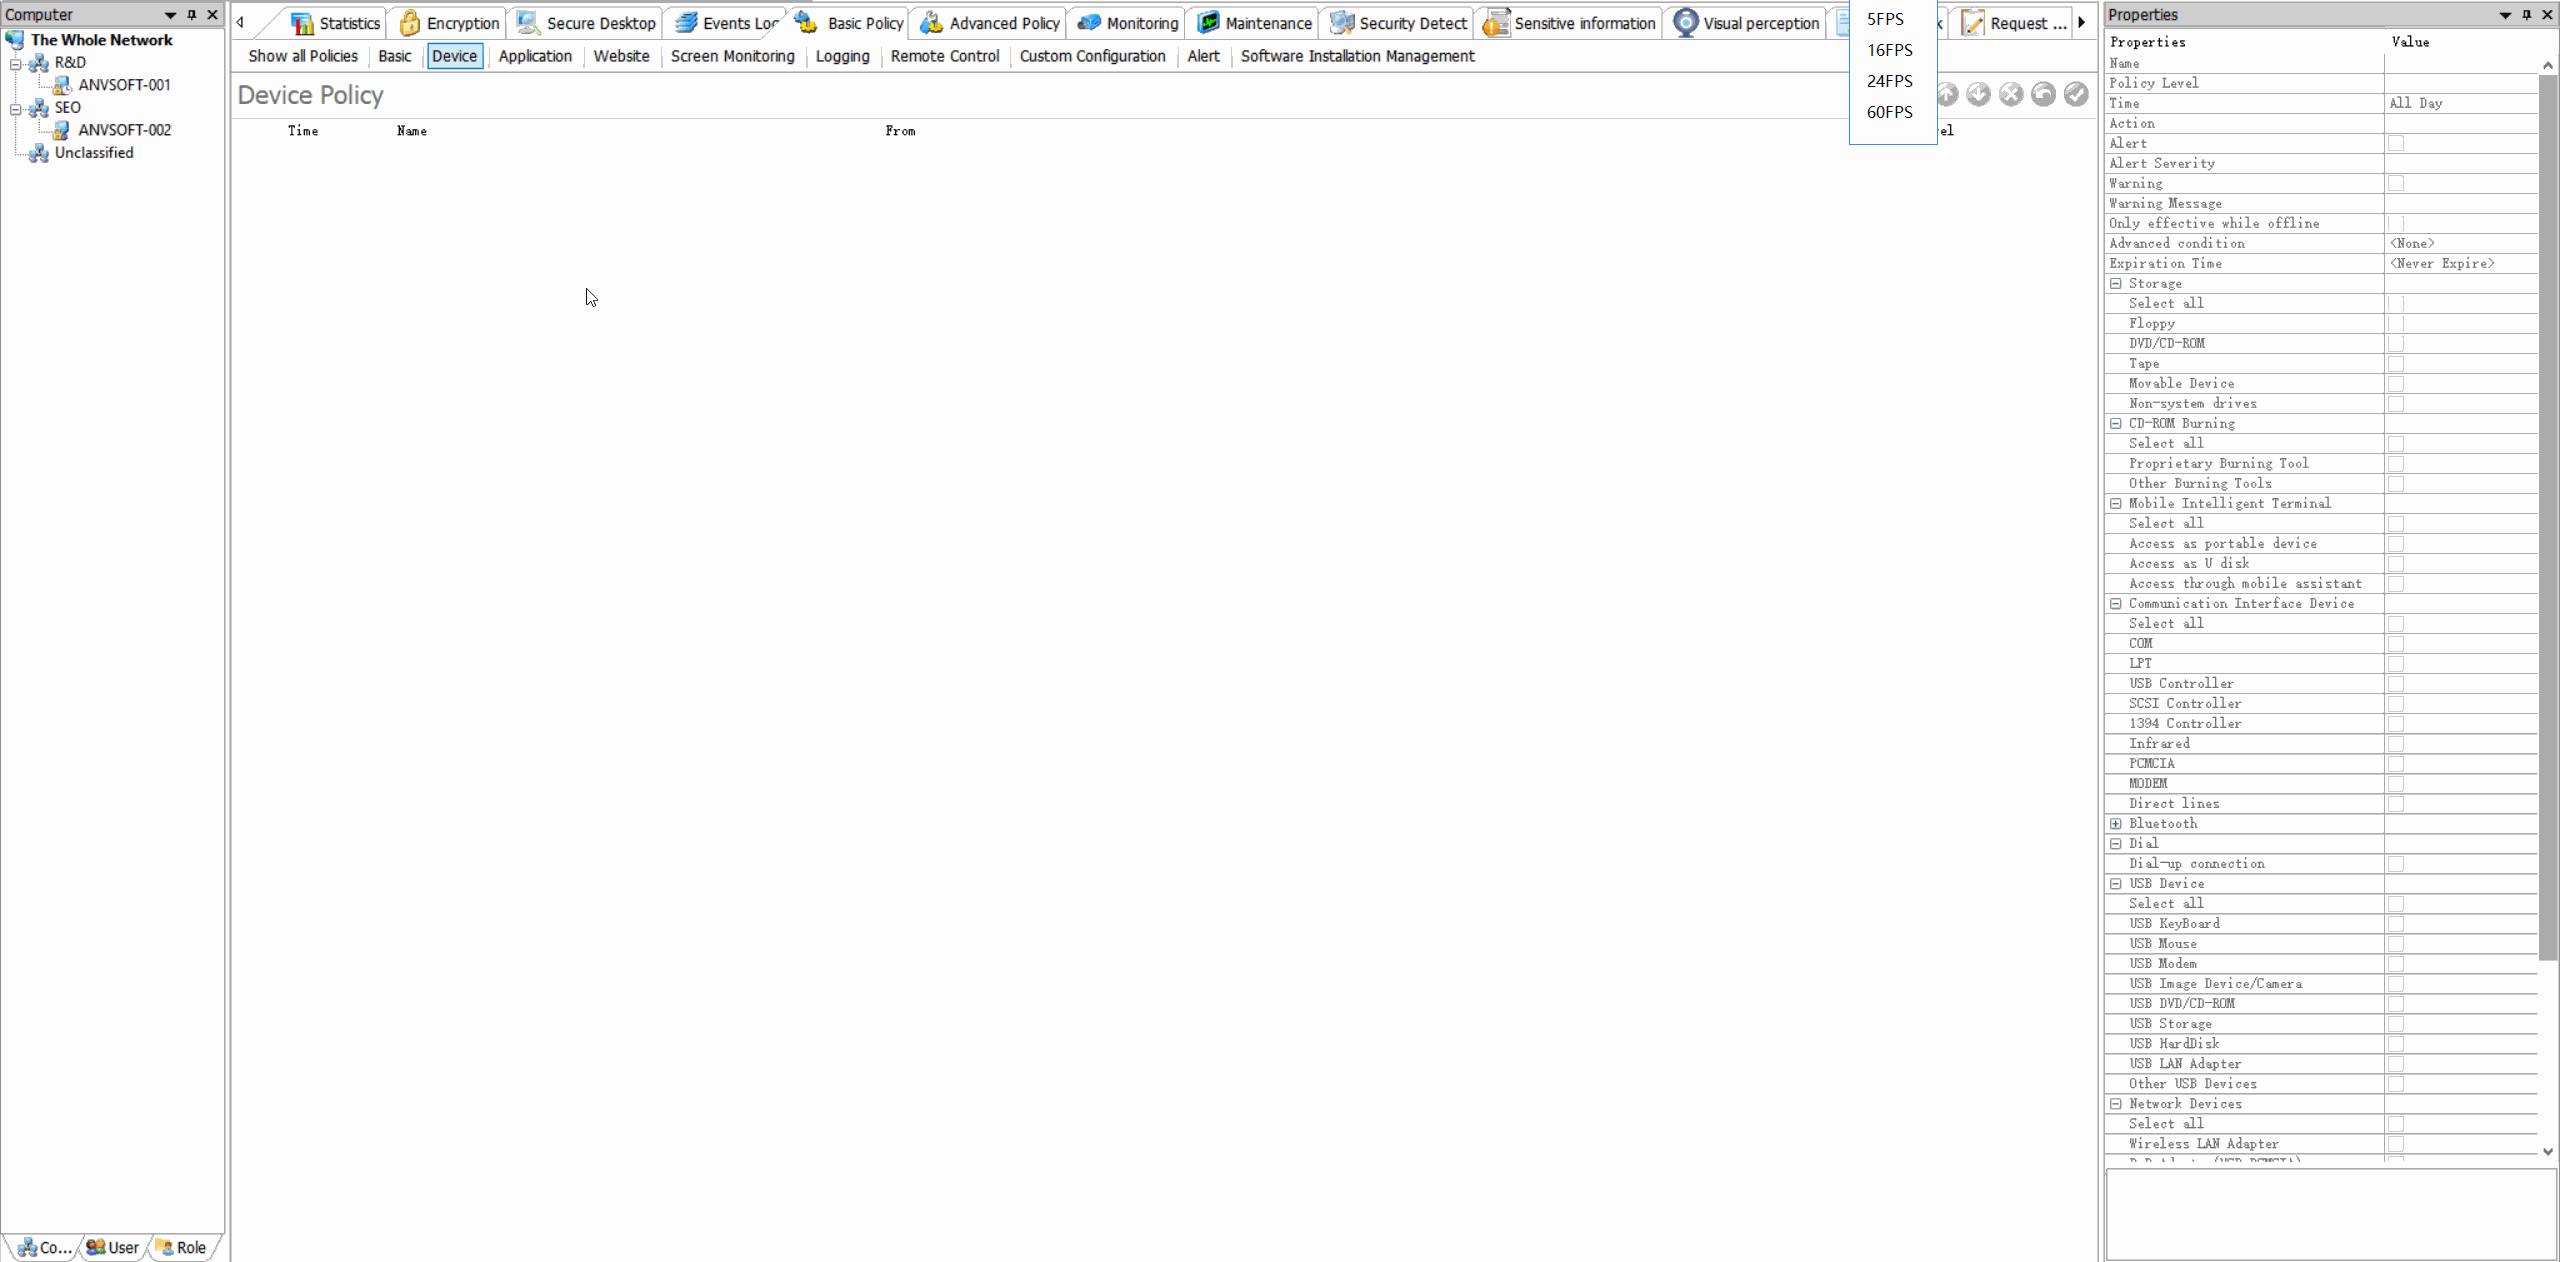The width and height of the screenshot is (2560, 1262).
Task: Expand the Bluetooth property group
Action: pyautogui.click(x=2116, y=824)
